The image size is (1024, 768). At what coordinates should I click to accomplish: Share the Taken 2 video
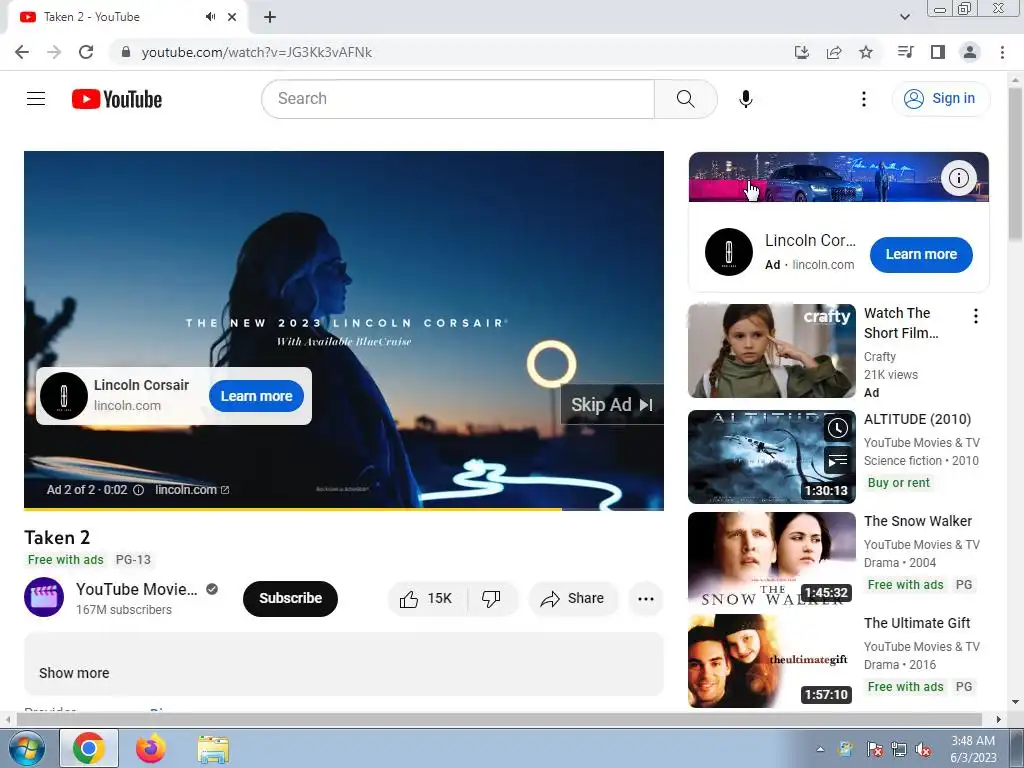[x=572, y=598]
